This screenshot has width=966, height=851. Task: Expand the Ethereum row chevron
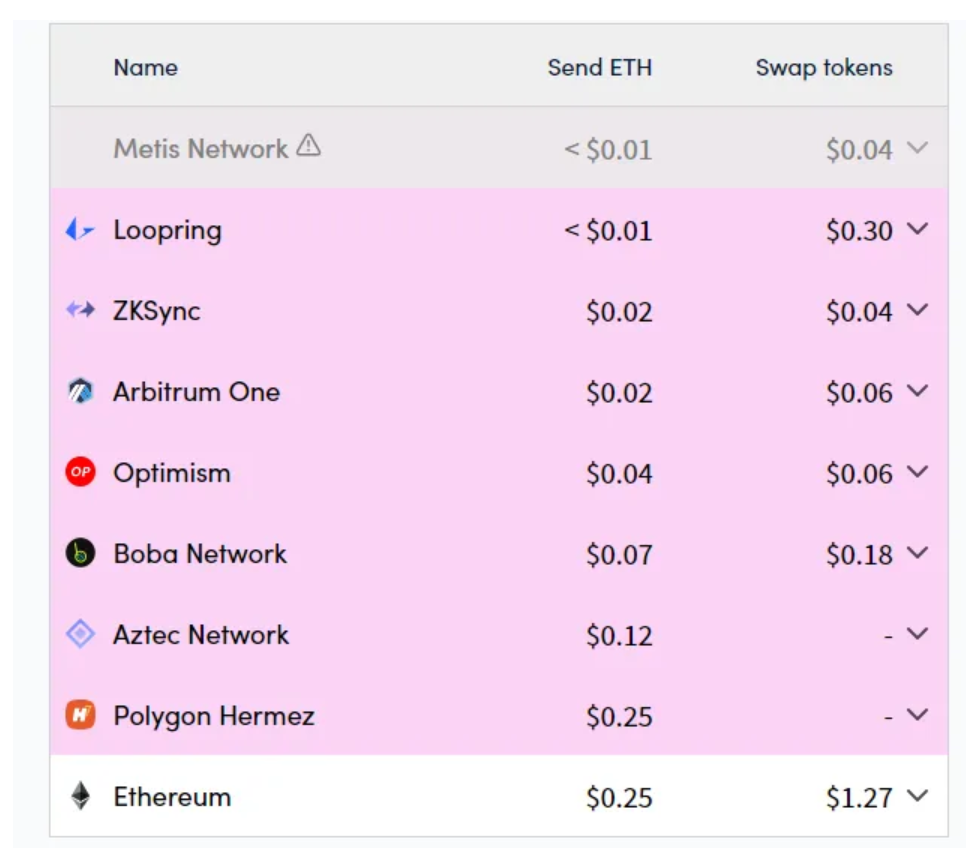pyautogui.click(x=917, y=796)
